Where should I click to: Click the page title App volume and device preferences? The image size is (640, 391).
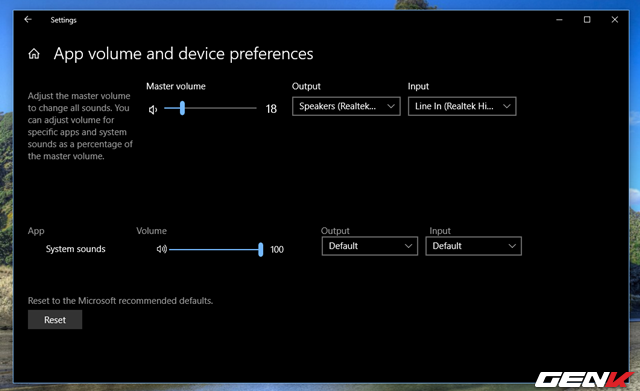tap(183, 54)
